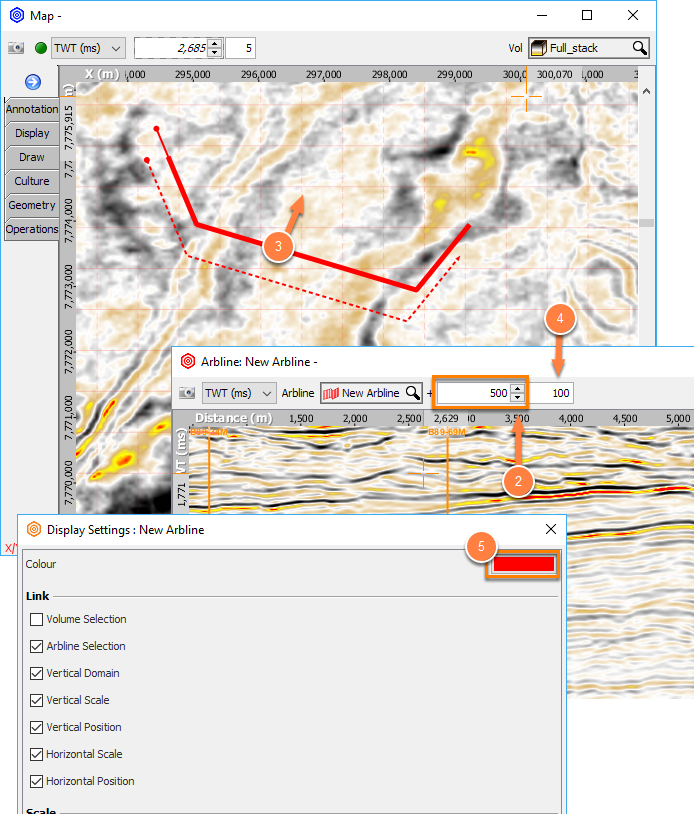Click the New Arbline magnifier search icon
This screenshot has width=694, height=814.
tap(413, 393)
